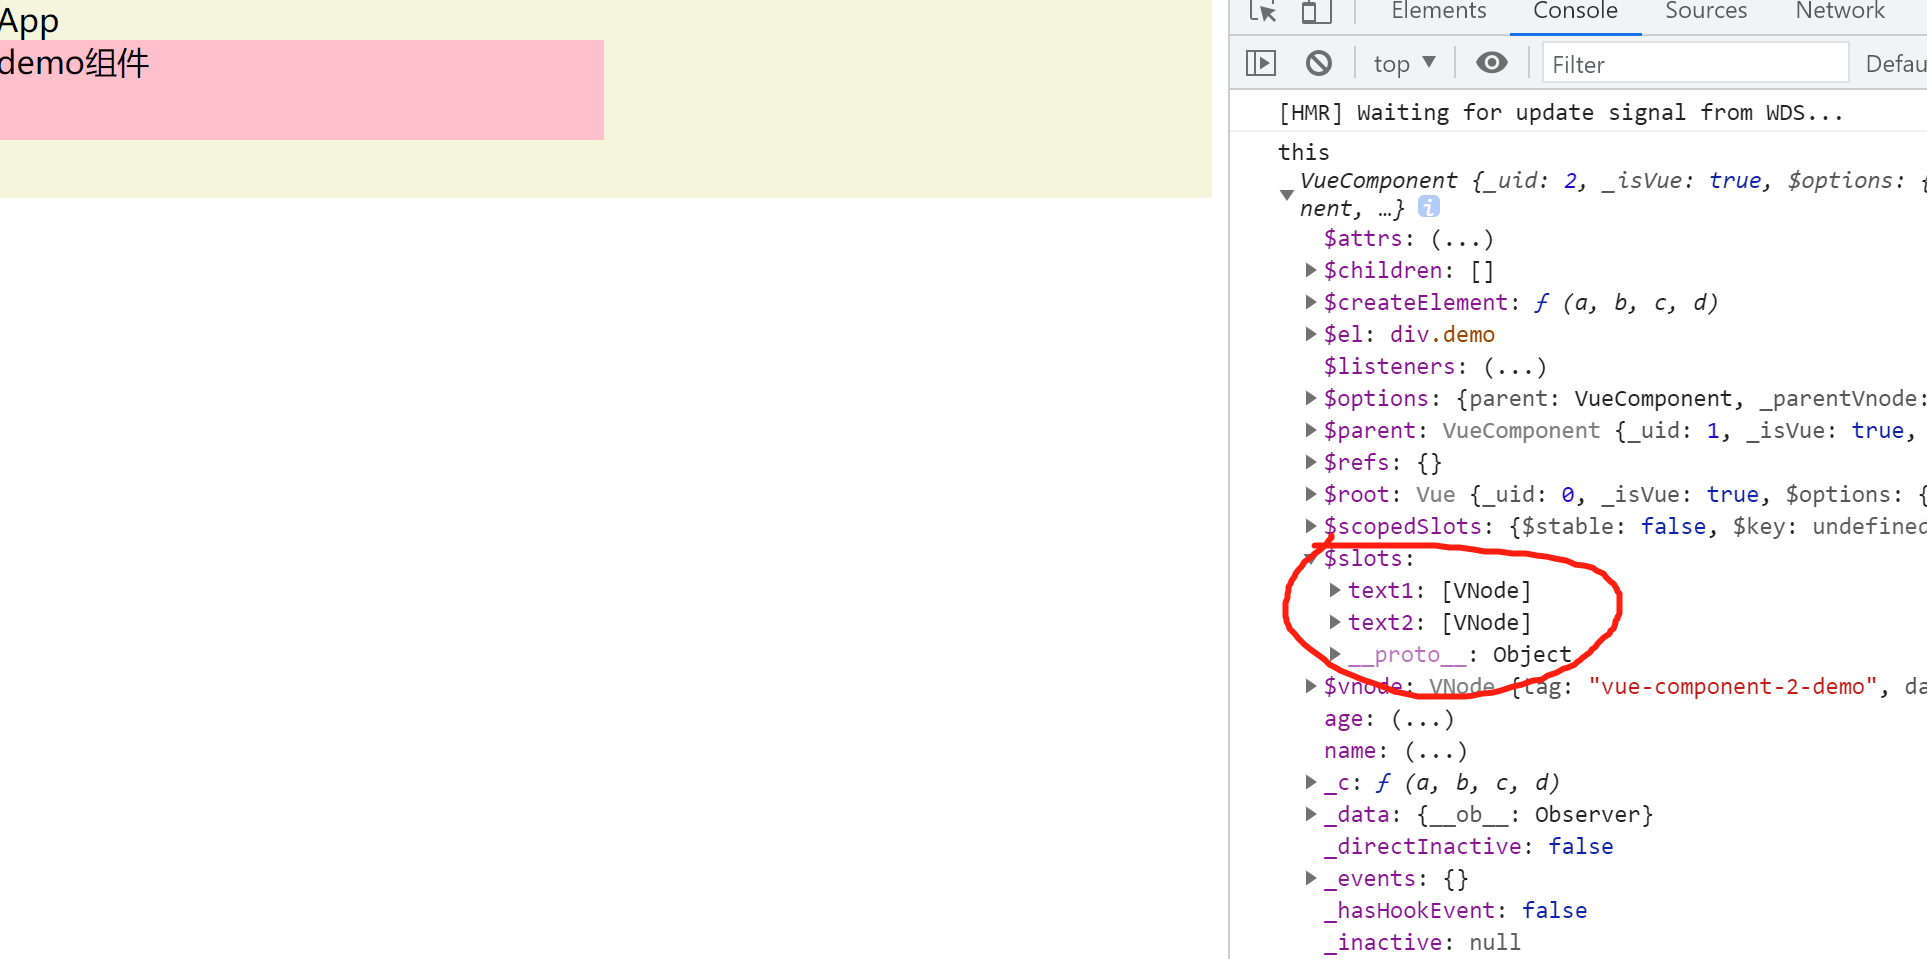1927x959 pixels.
Task: Focus the console Filter input field
Action: [1695, 64]
